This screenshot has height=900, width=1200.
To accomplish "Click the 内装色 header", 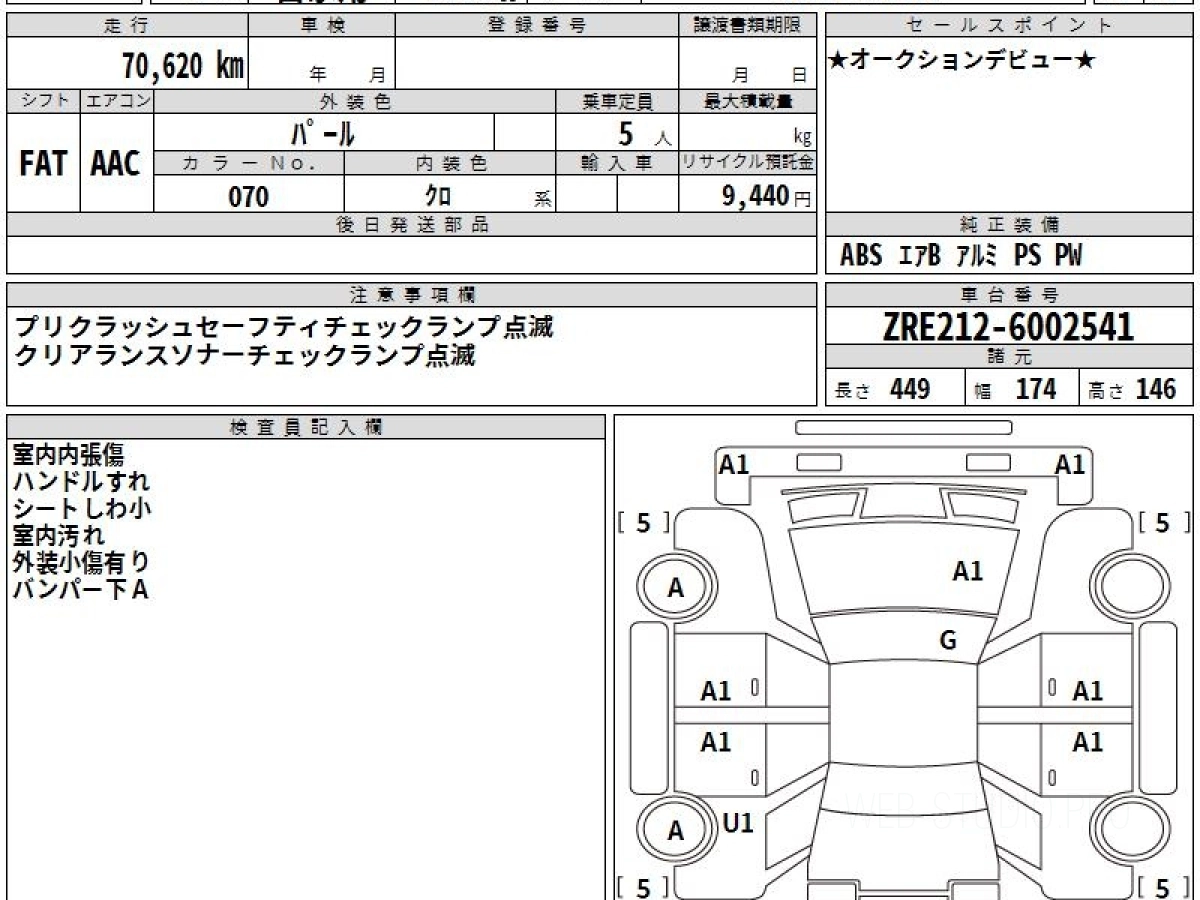I will (450, 164).
